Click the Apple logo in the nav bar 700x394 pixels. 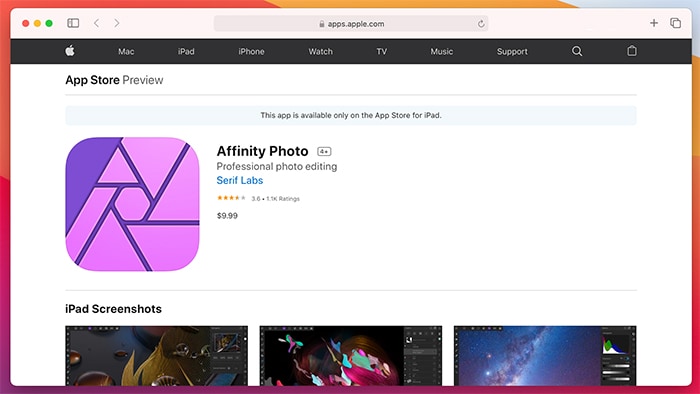pos(70,51)
